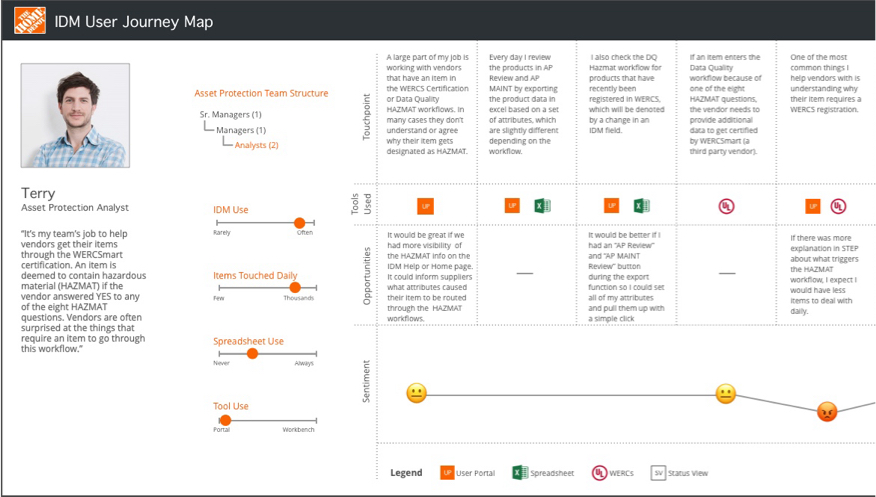Click the Sentiment row label

(366, 382)
